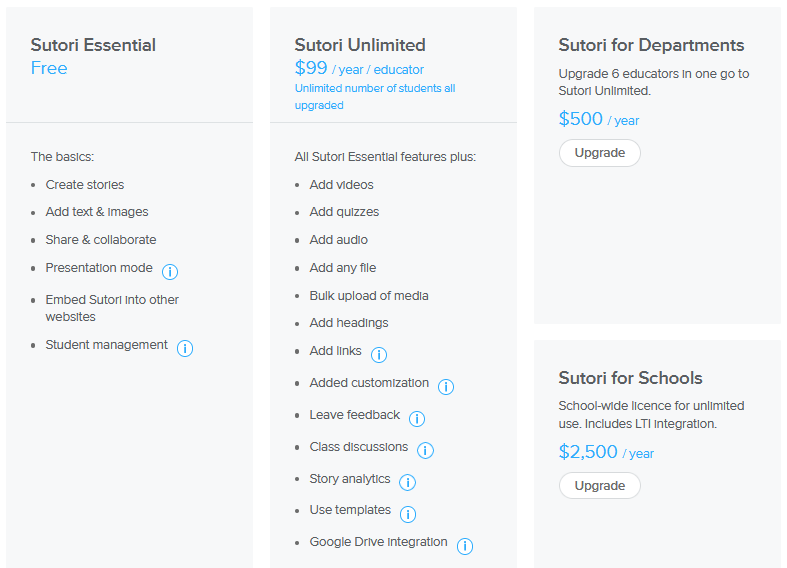This screenshot has height=568, width=787.
Task: Click the Free price label
Action: [x=49, y=68]
